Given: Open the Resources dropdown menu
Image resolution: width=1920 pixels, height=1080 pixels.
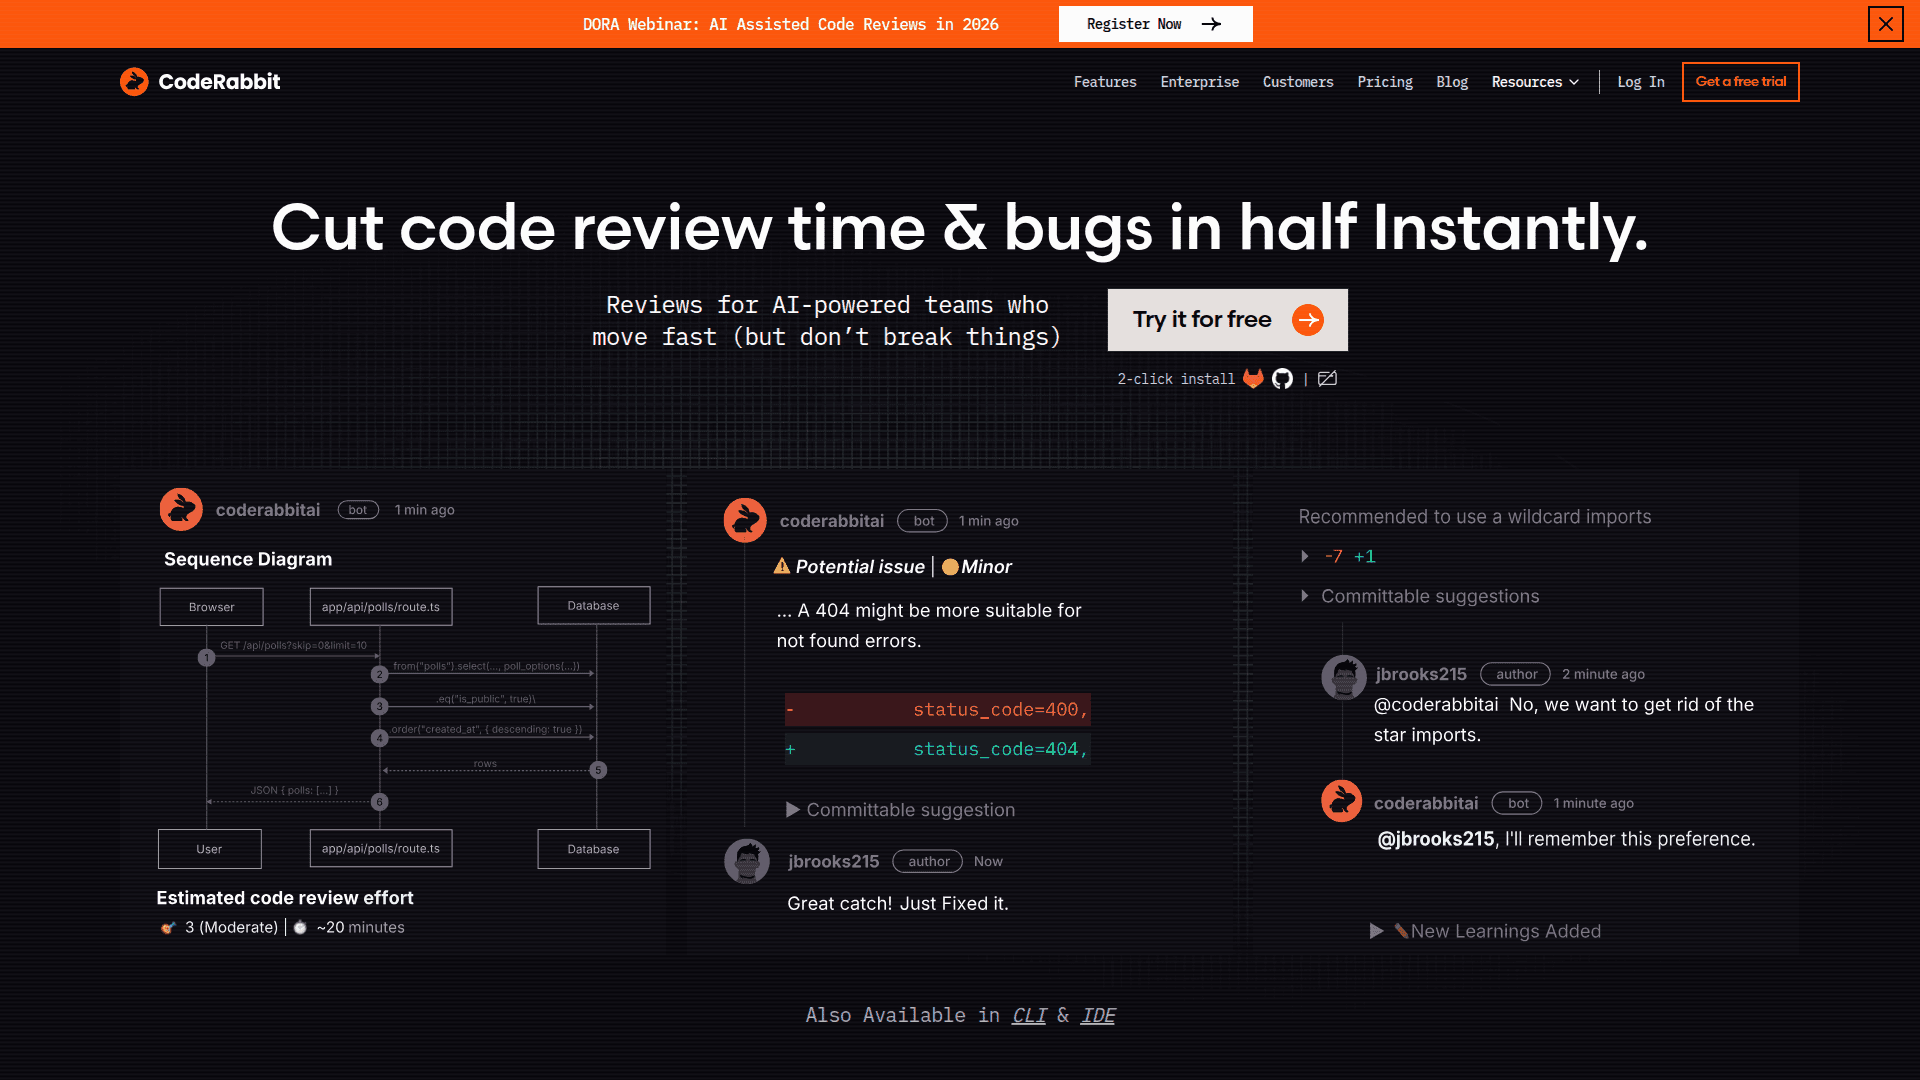Looking at the screenshot, I should click(x=1535, y=82).
